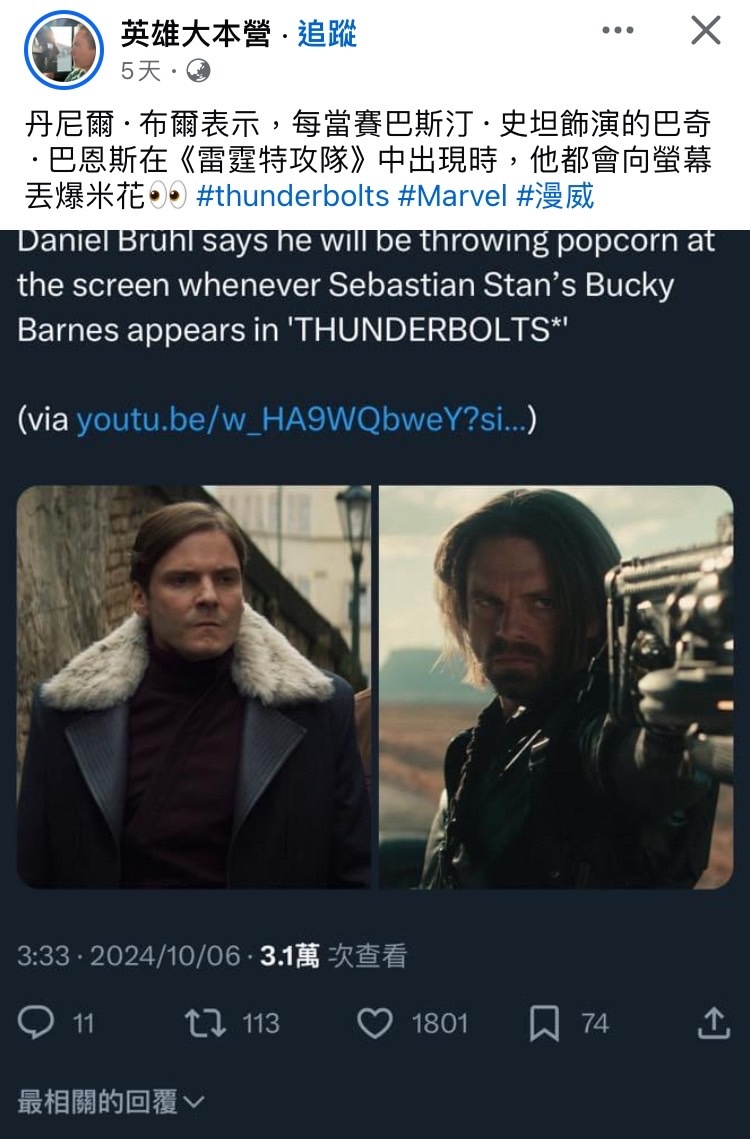
Task: Click the 3.1萬 次查看 view count
Action: (x=333, y=956)
